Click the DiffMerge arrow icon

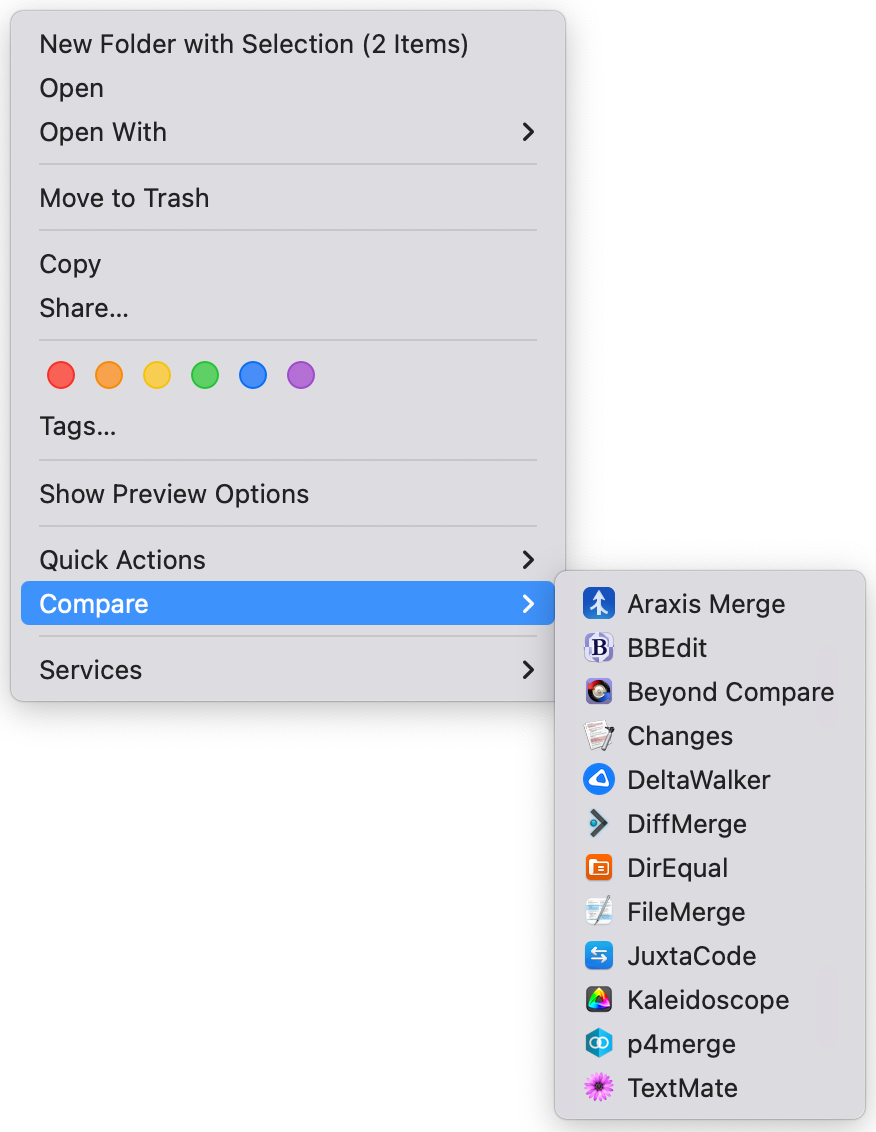pyautogui.click(x=599, y=824)
